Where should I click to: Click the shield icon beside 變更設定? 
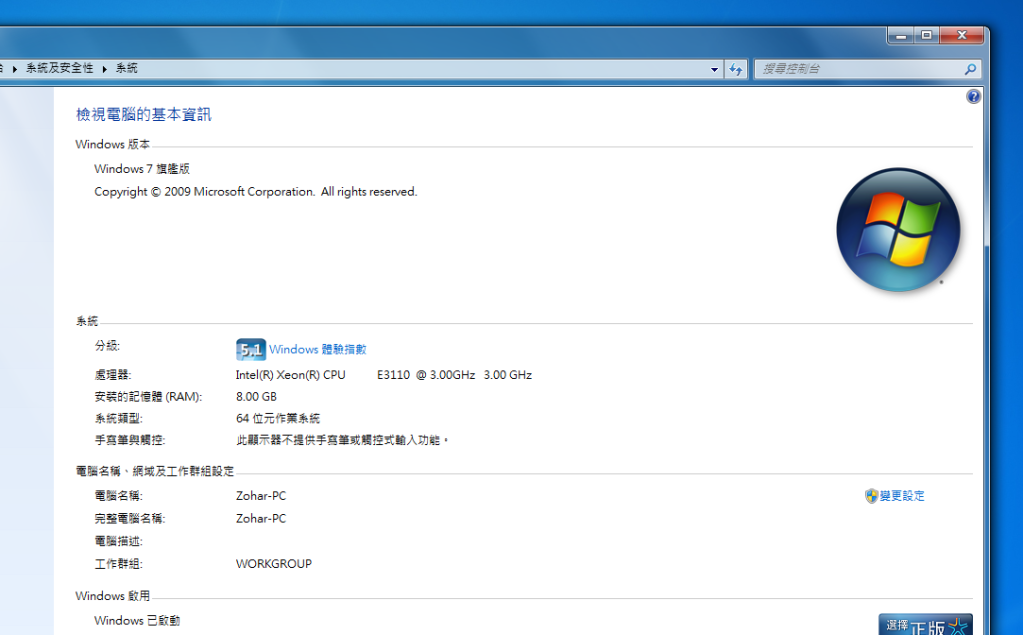point(871,496)
